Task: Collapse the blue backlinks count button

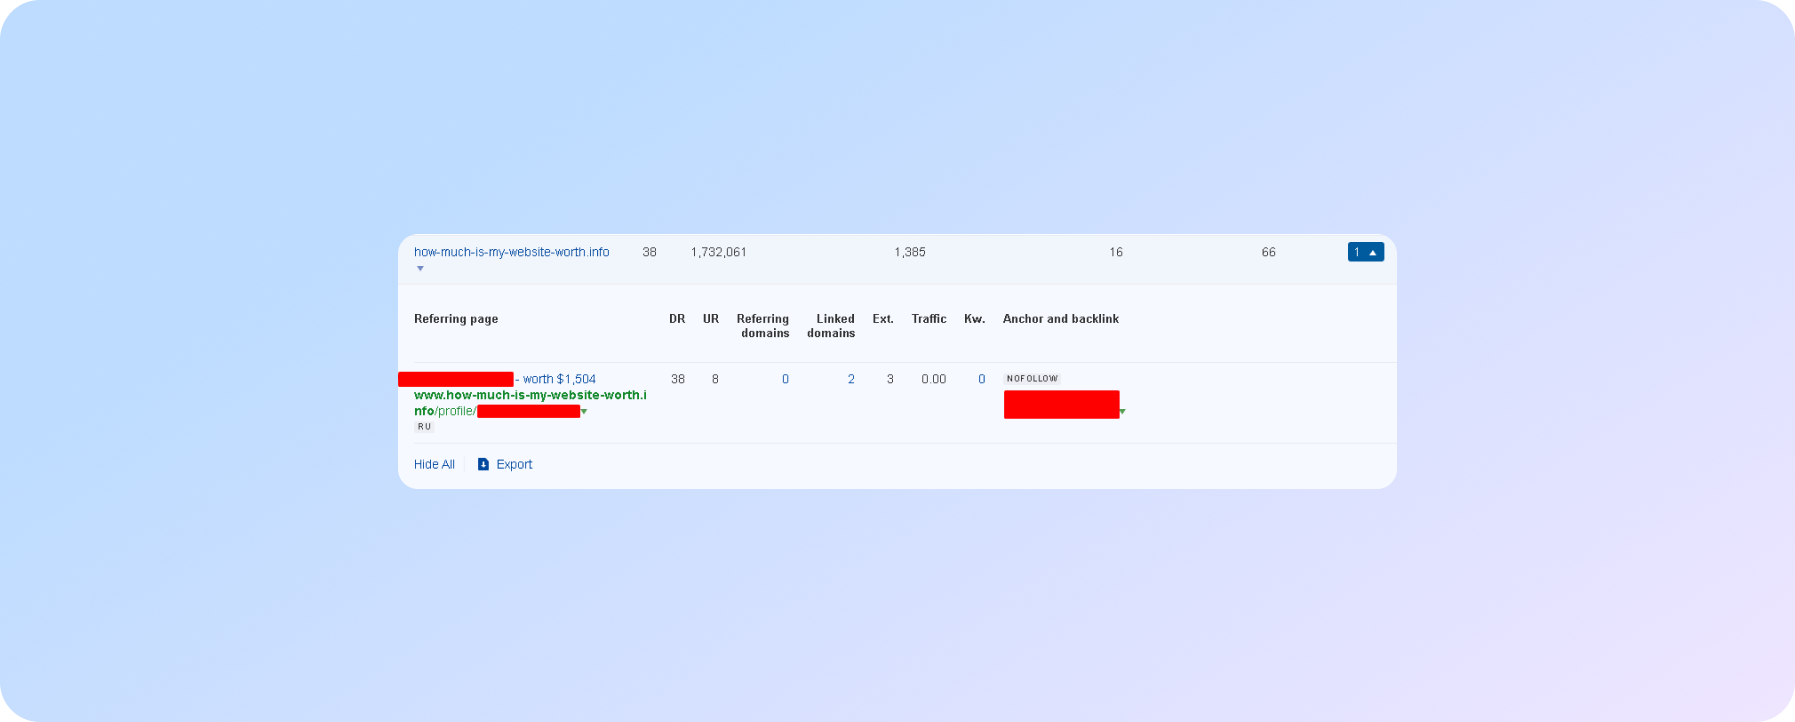Action: tap(1365, 252)
